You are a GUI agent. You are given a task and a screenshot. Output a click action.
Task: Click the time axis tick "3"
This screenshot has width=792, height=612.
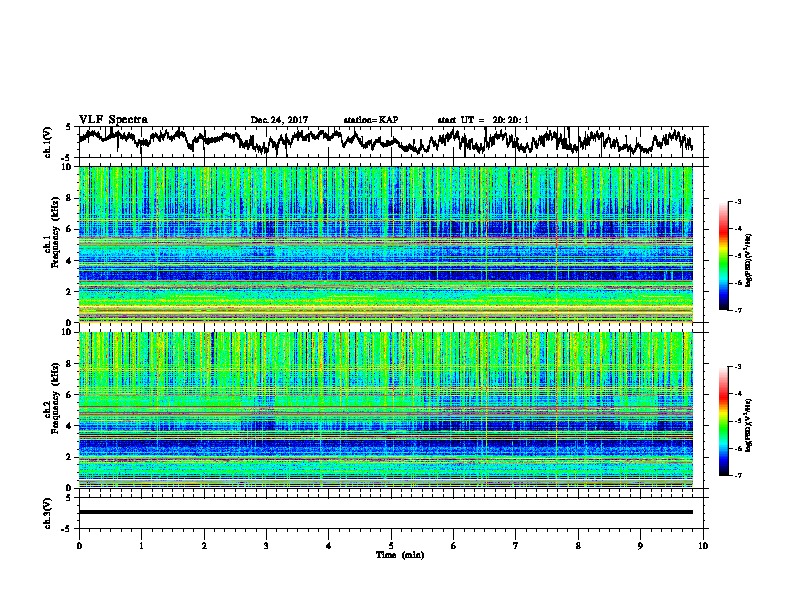tap(266, 546)
